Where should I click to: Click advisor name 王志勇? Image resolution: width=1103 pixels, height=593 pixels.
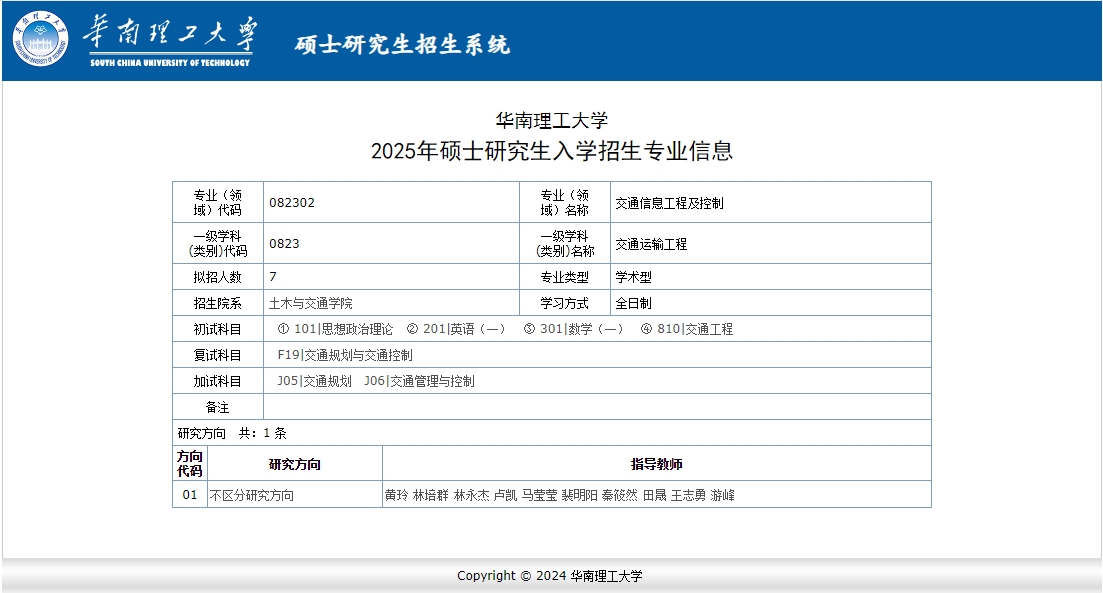click(x=689, y=495)
